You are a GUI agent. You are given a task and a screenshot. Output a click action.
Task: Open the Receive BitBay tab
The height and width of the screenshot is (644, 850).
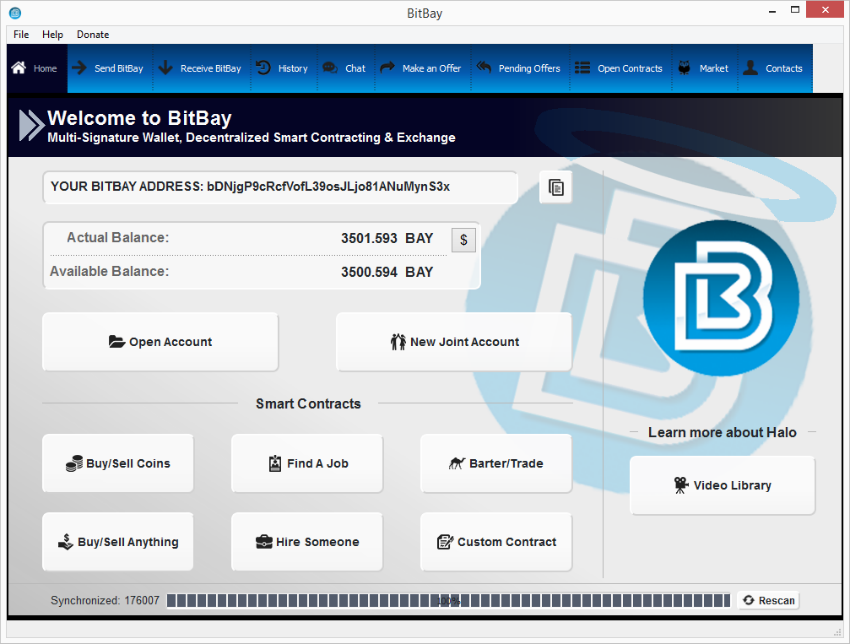click(201, 68)
